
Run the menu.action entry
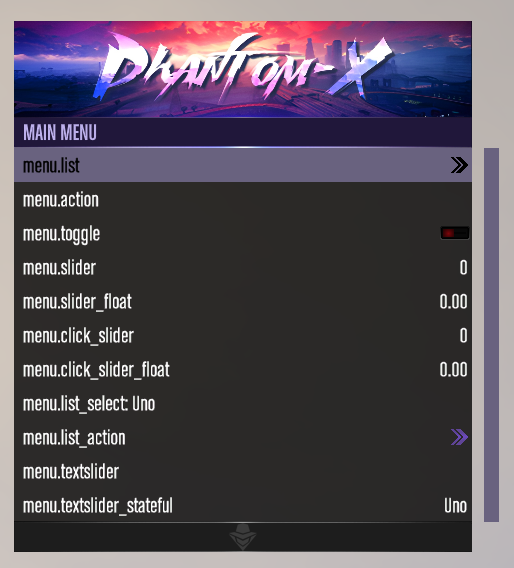243,200
